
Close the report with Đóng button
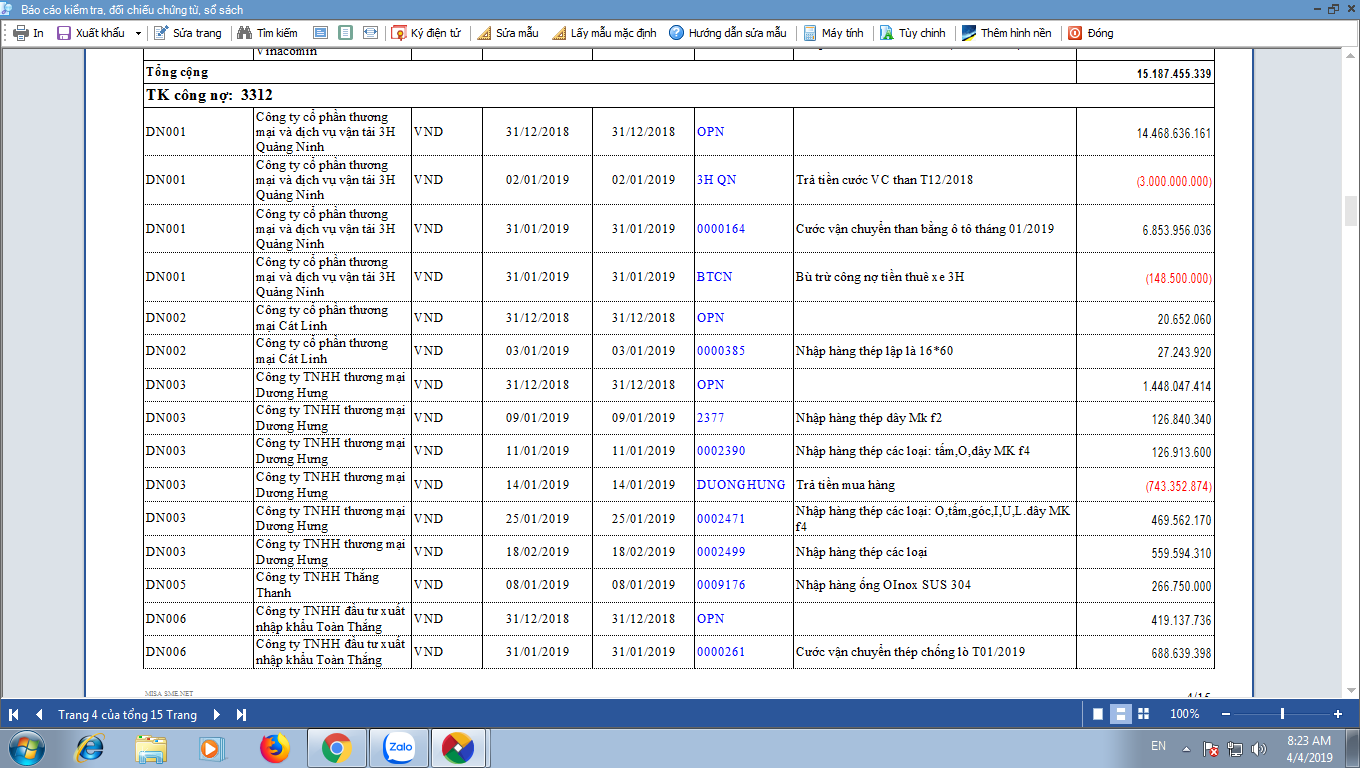(x=1090, y=33)
